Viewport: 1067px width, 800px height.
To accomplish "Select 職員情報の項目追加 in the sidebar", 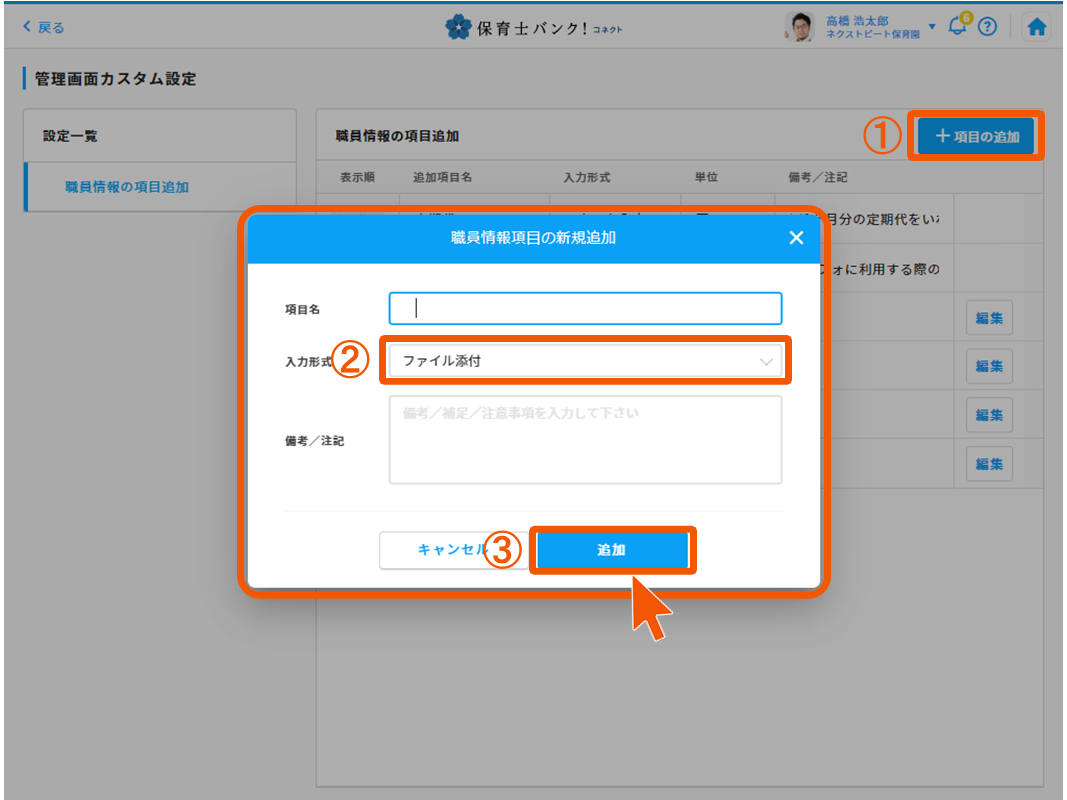I will 127,186.
